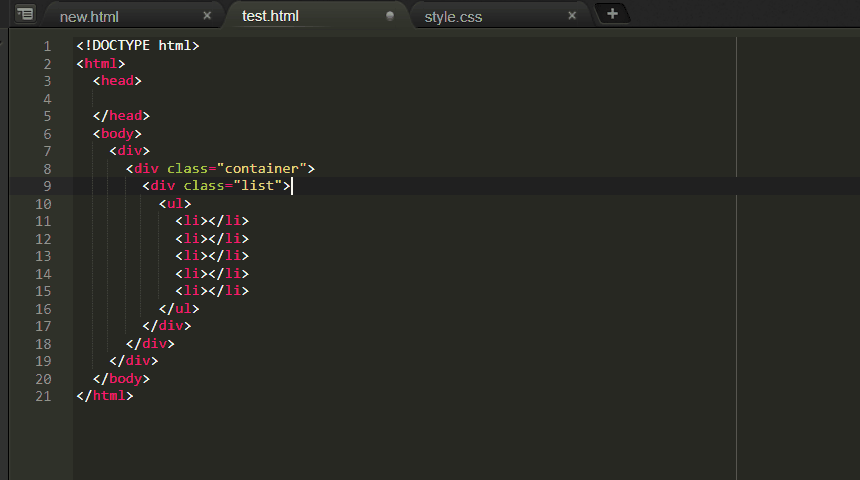Click the closing '</head>' tag
The image size is (860, 480).
click(121, 116)
